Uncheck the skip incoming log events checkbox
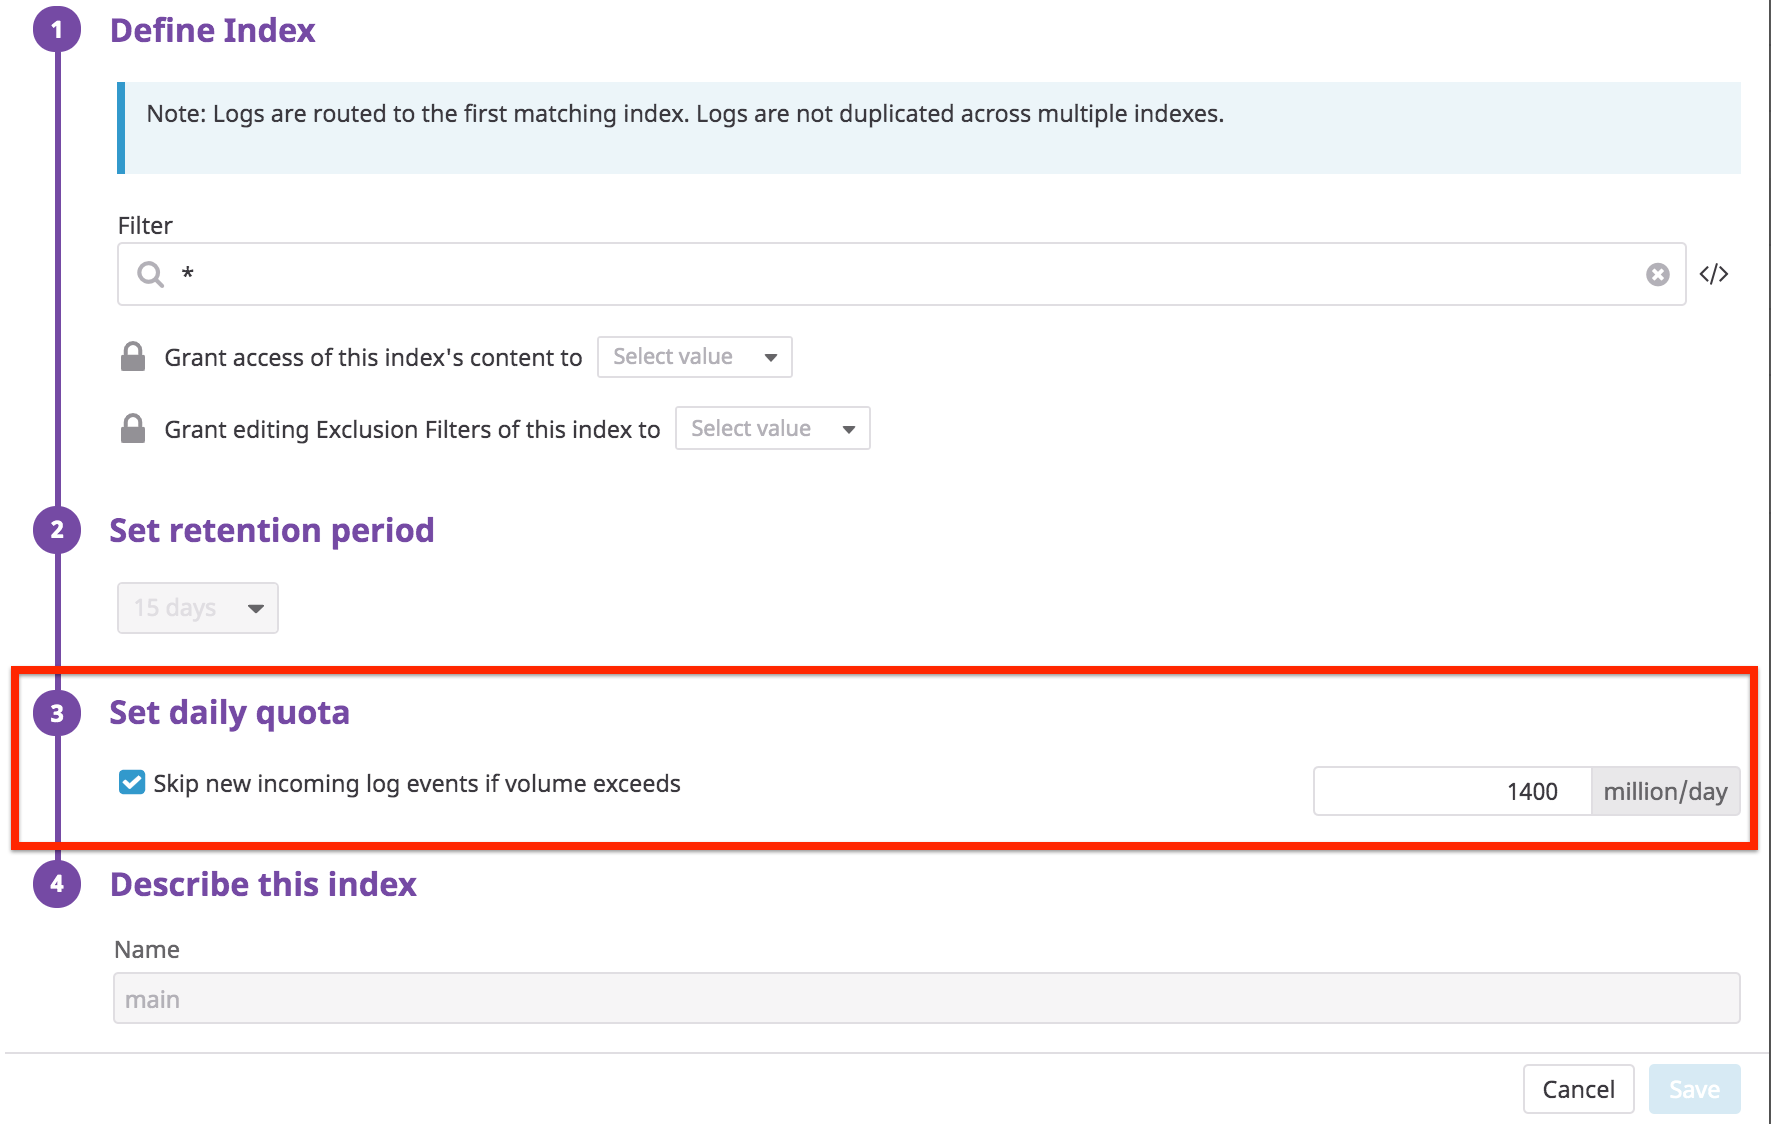The width and height of the screenshot is (1771, 1124). 132,783
